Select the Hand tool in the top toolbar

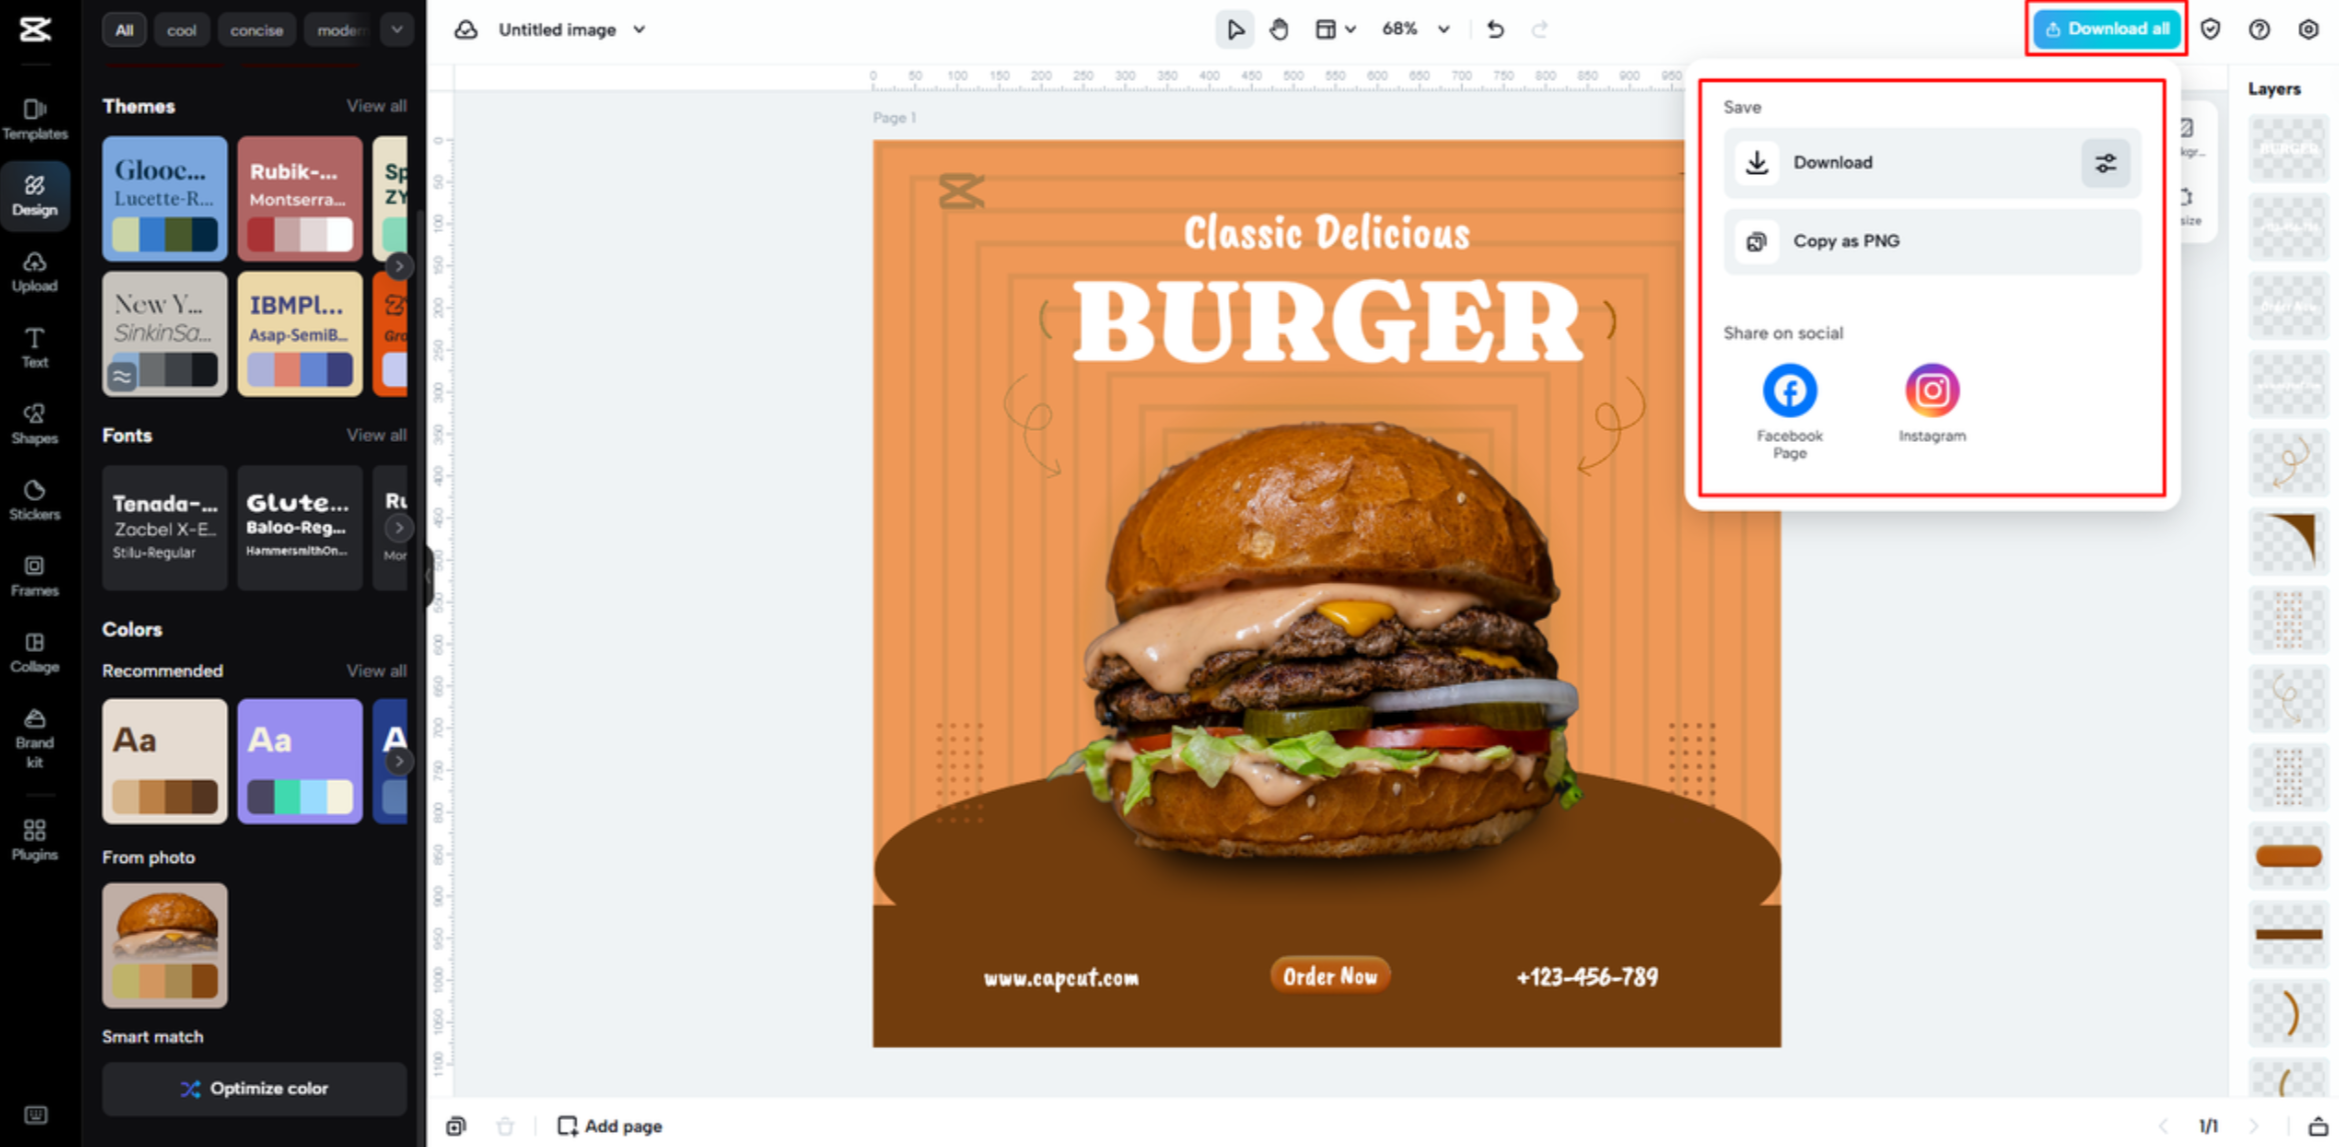[1280, 29]
